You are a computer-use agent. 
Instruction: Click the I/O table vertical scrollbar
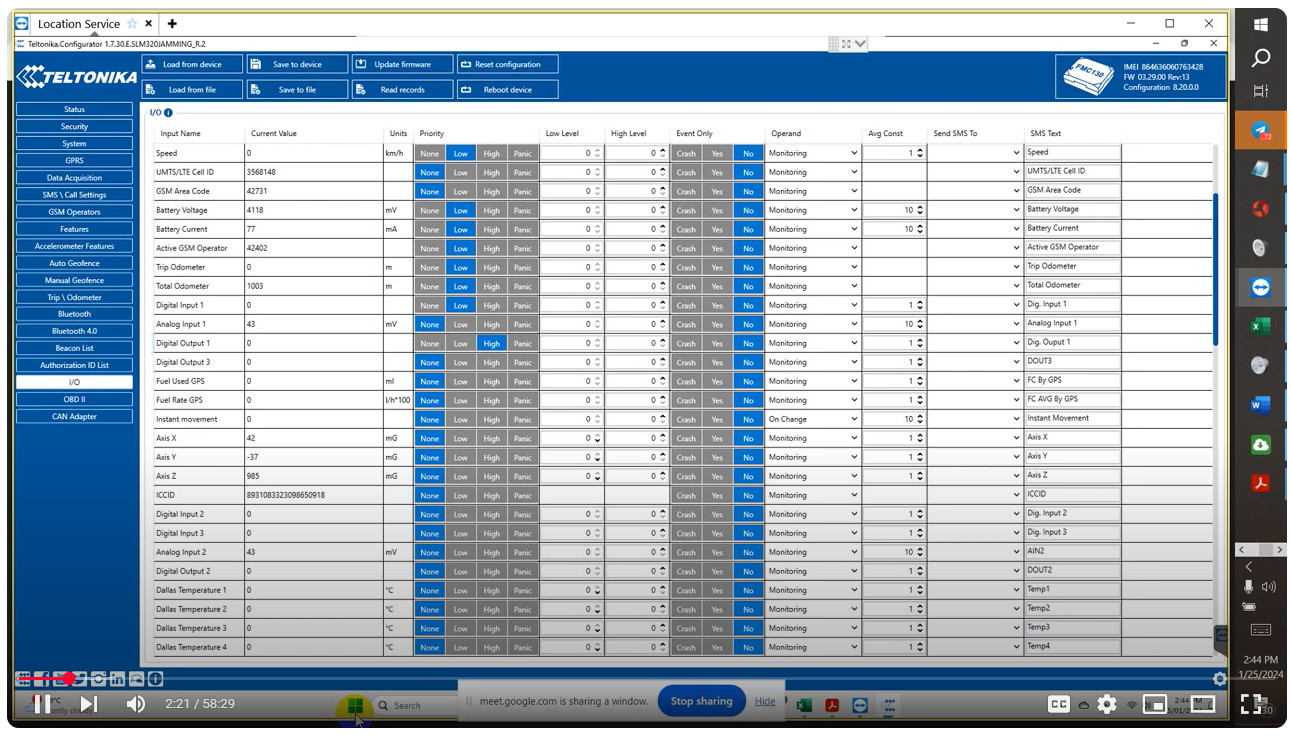tap(1216, 270)
